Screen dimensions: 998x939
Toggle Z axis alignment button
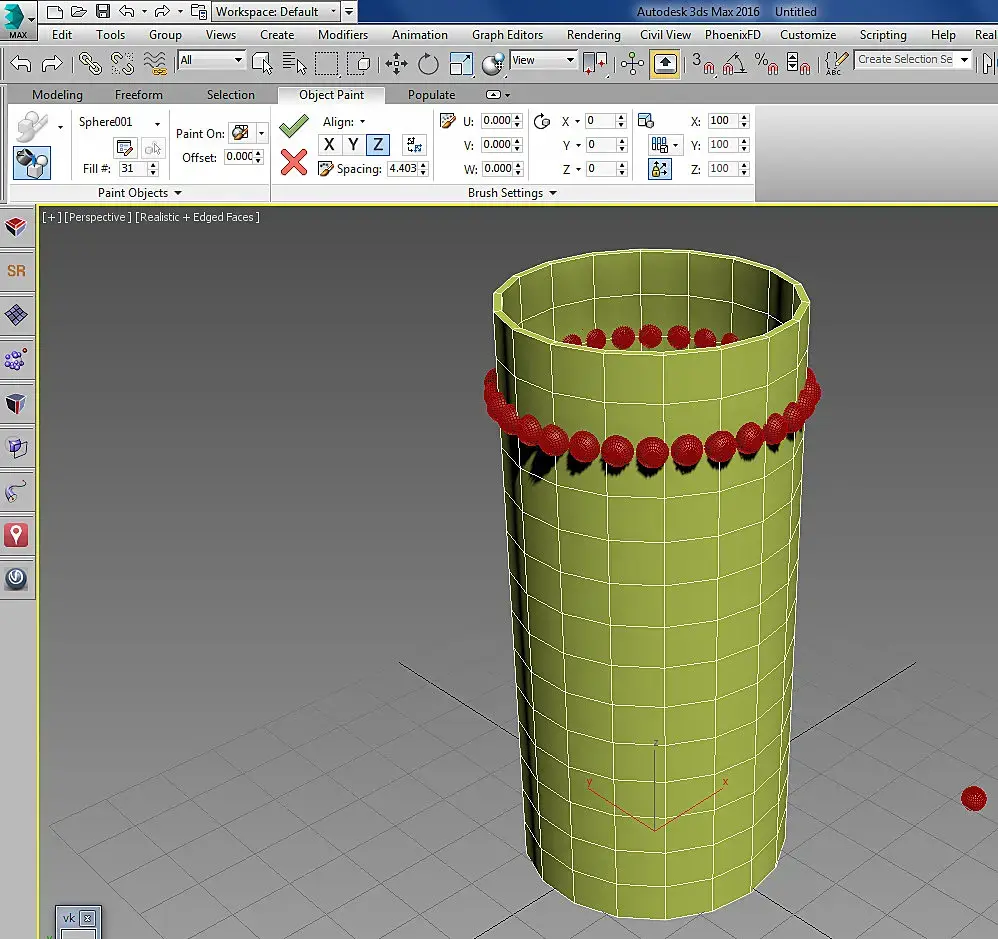click(x=377, y=145)
